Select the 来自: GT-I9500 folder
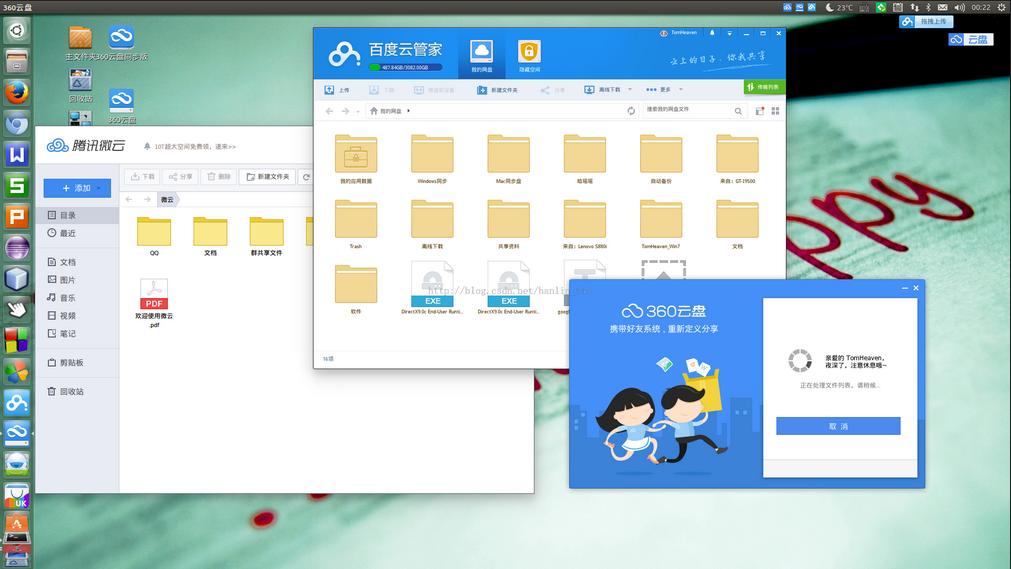The width and height of the screenshot is (1011, 569). coord(737,159)
